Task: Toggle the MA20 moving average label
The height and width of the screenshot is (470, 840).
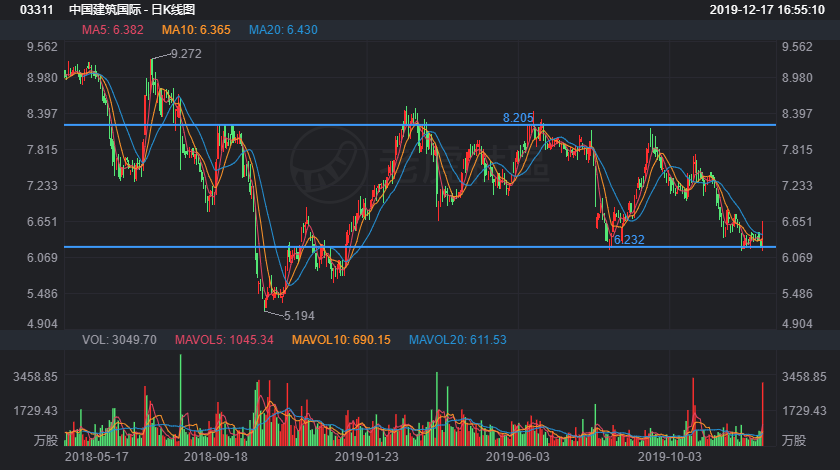Action: coord(283,30)
